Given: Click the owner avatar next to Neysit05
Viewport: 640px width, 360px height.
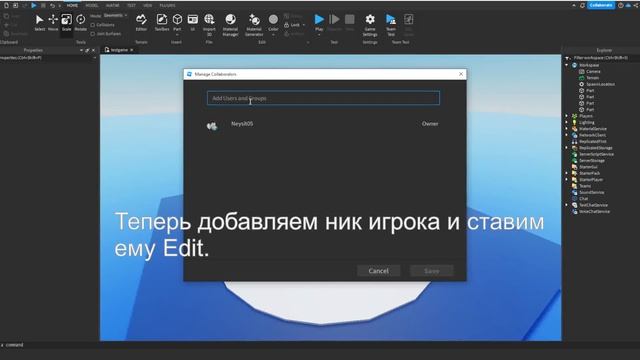Looking at the screenshot, I should [x=212, y=126].
